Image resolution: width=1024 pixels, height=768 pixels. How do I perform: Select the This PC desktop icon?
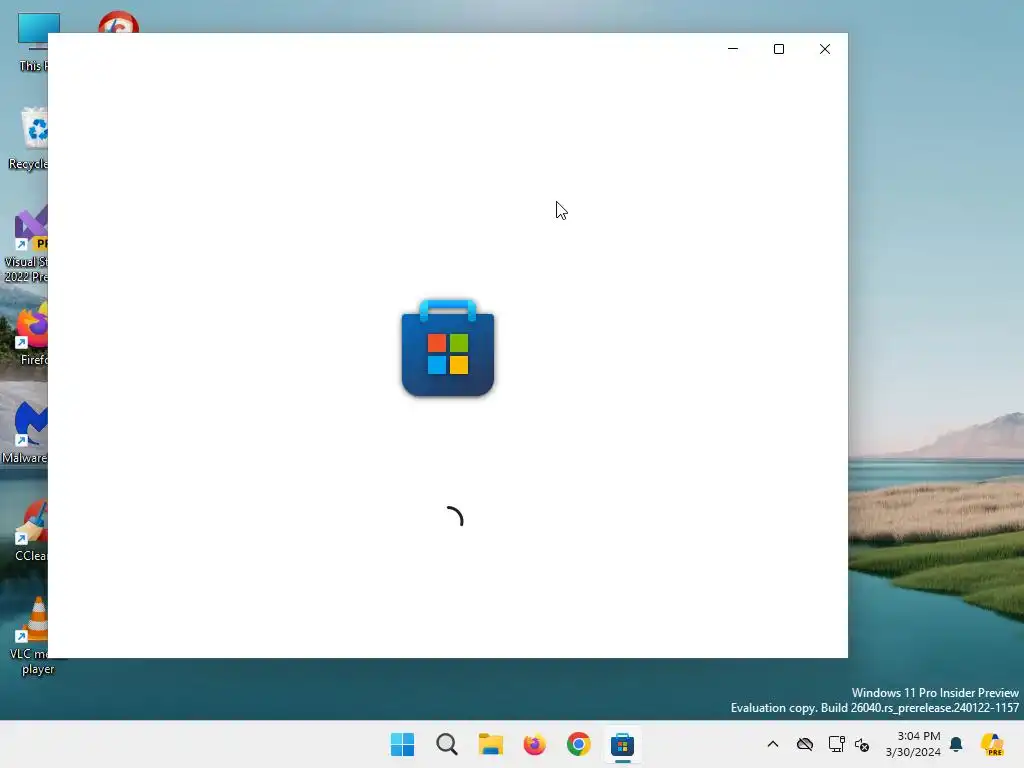tap(31, 42)
